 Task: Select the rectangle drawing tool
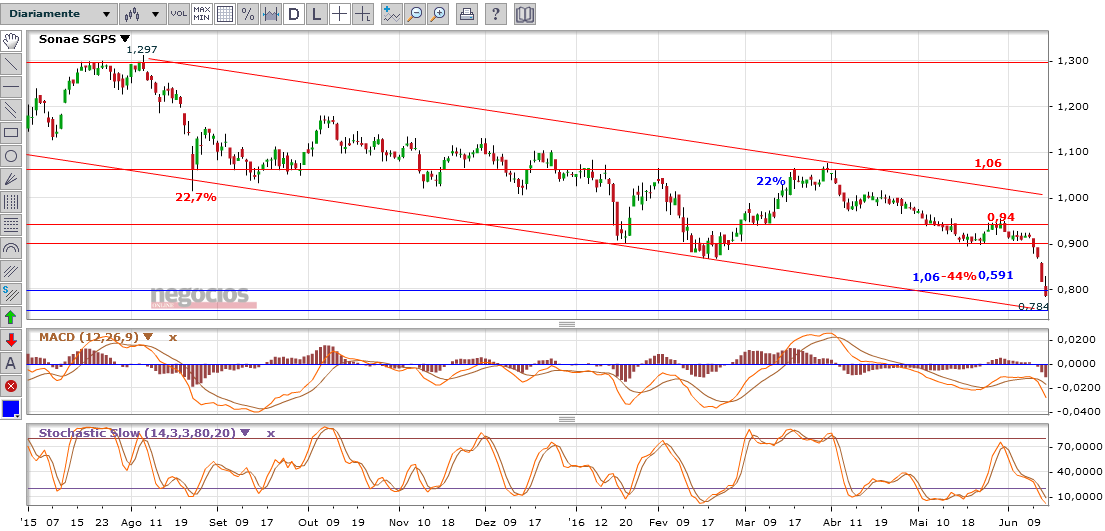pyautogui.click(x=11, y=133)
